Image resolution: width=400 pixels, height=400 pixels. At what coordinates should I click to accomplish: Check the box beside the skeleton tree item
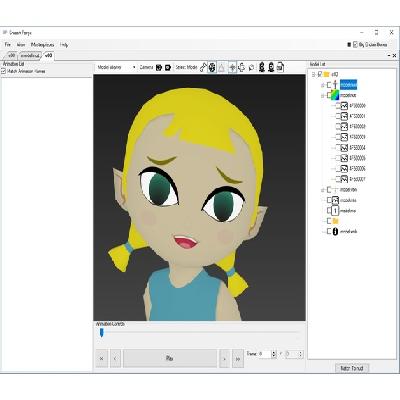pyautogui.click(x=329, y=85)
